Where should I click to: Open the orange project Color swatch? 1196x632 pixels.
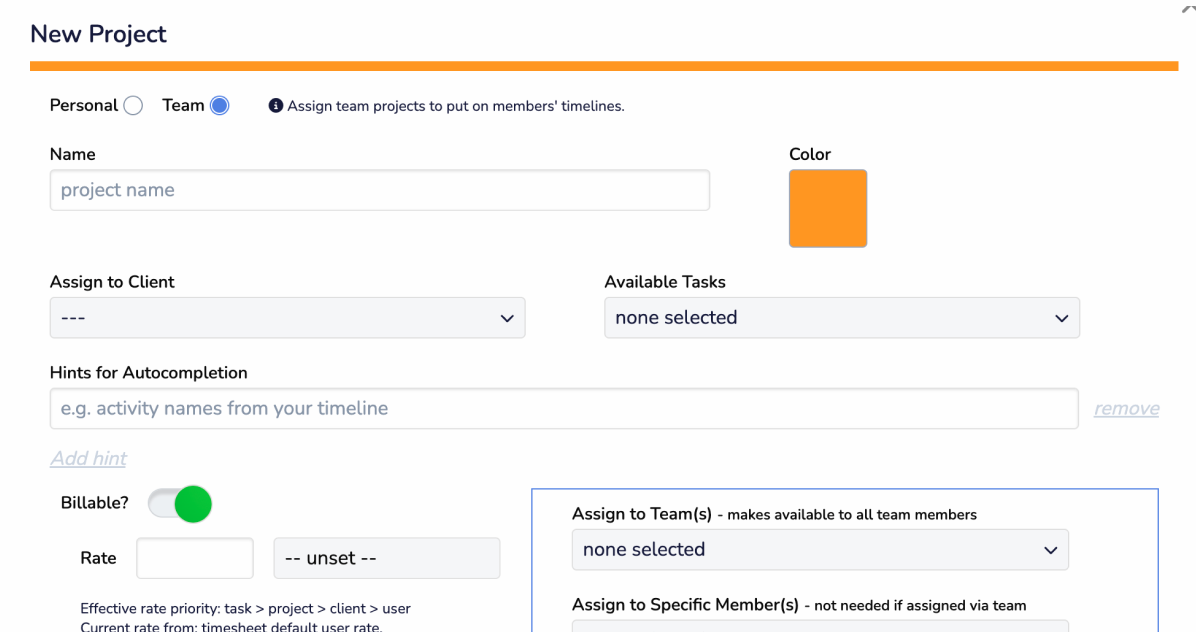point(827,208)
